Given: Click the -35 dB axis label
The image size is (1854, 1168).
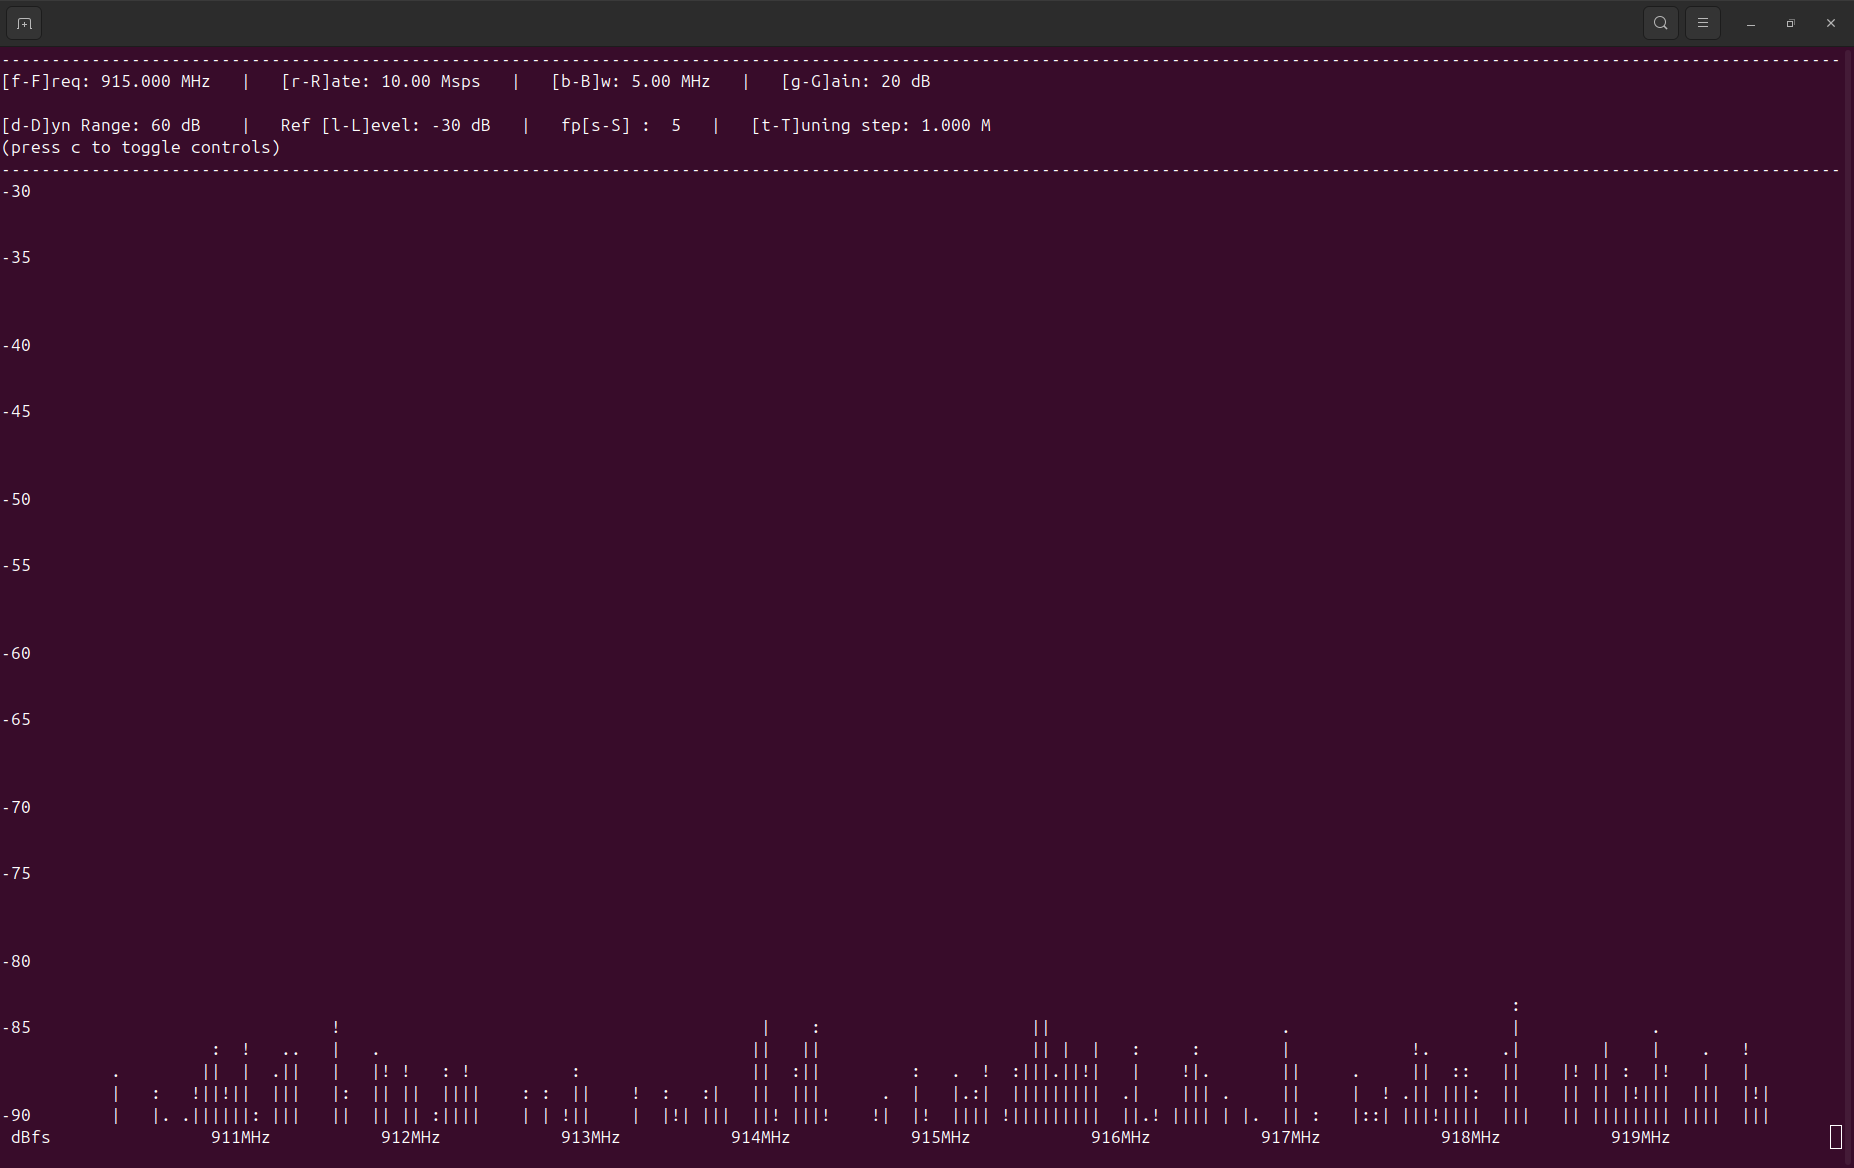Looking at the screenshot, I should tap(17, 257).
